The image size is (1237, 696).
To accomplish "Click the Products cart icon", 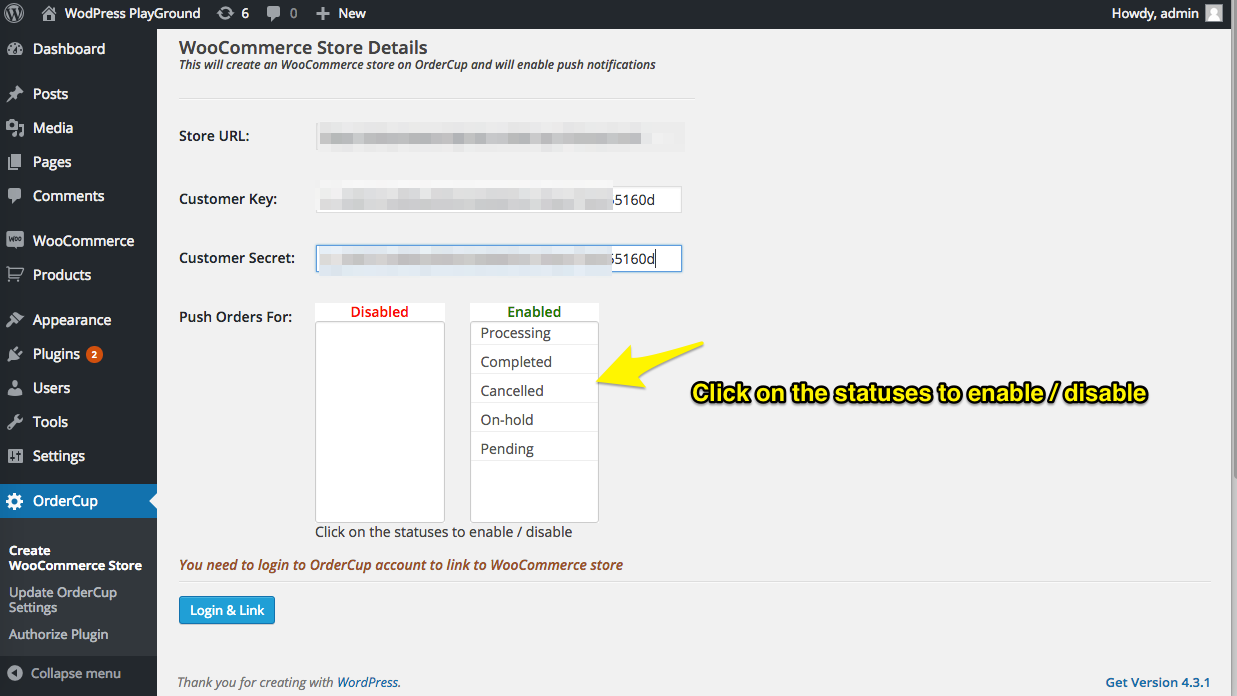I will 15,275.
